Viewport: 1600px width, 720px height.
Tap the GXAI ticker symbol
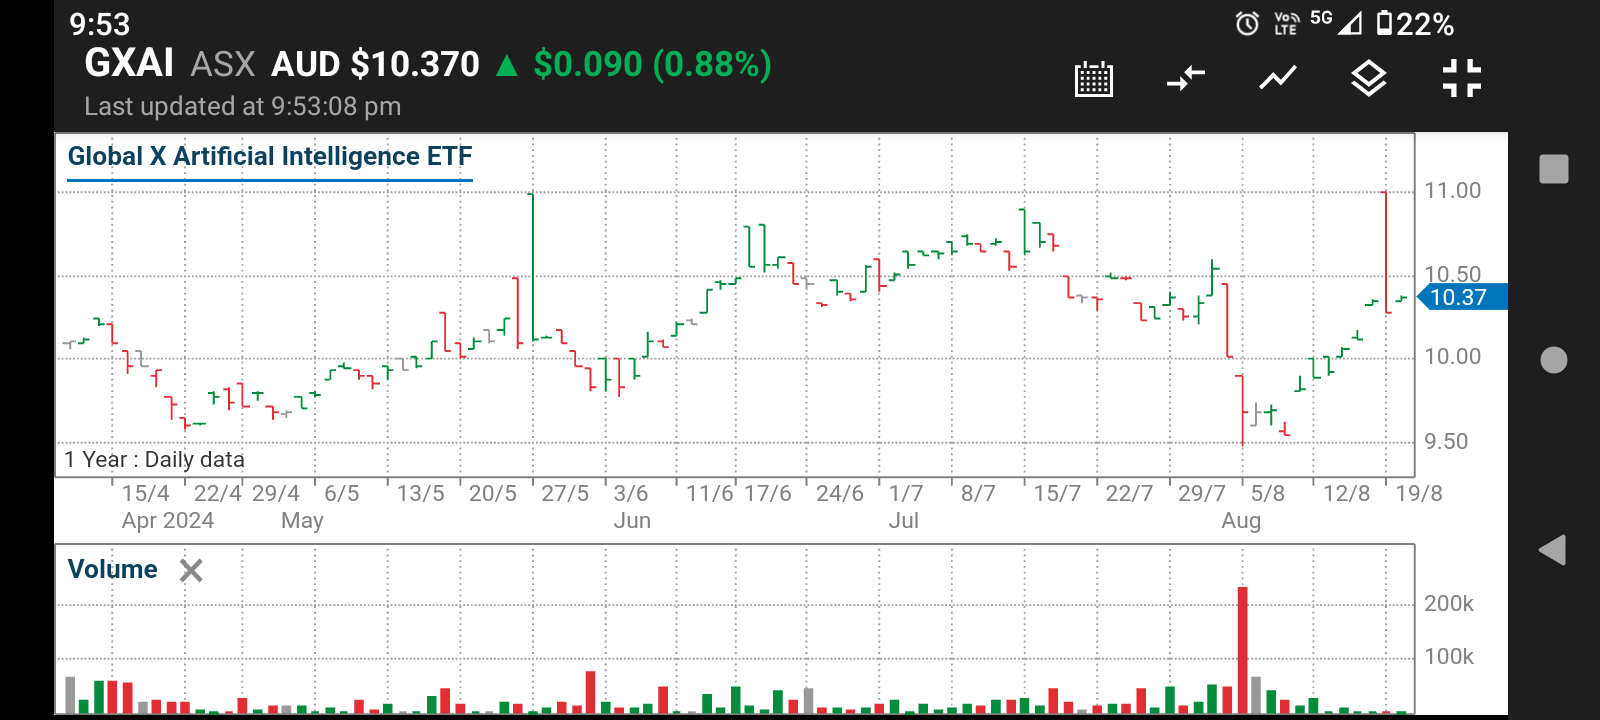coord(129,63)
